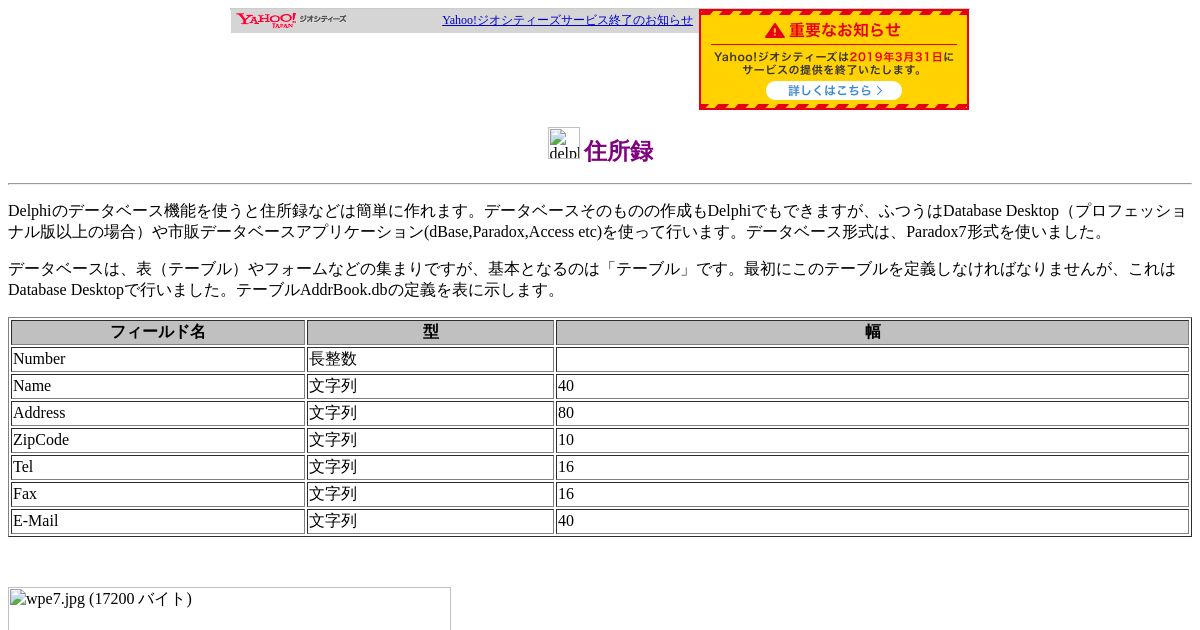Click the 文字列 type cell in Address row
Image resolution: width=1200 pixels, height=630 pixels.
tap(430, 413)
